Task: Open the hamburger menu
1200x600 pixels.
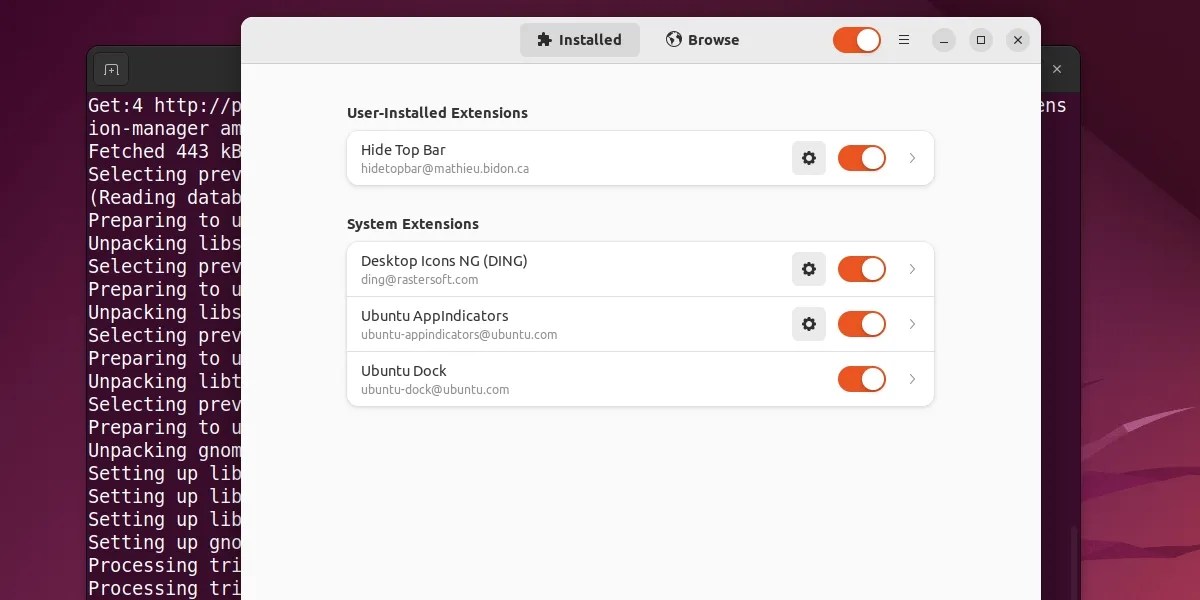Action: tap(904, 39)
